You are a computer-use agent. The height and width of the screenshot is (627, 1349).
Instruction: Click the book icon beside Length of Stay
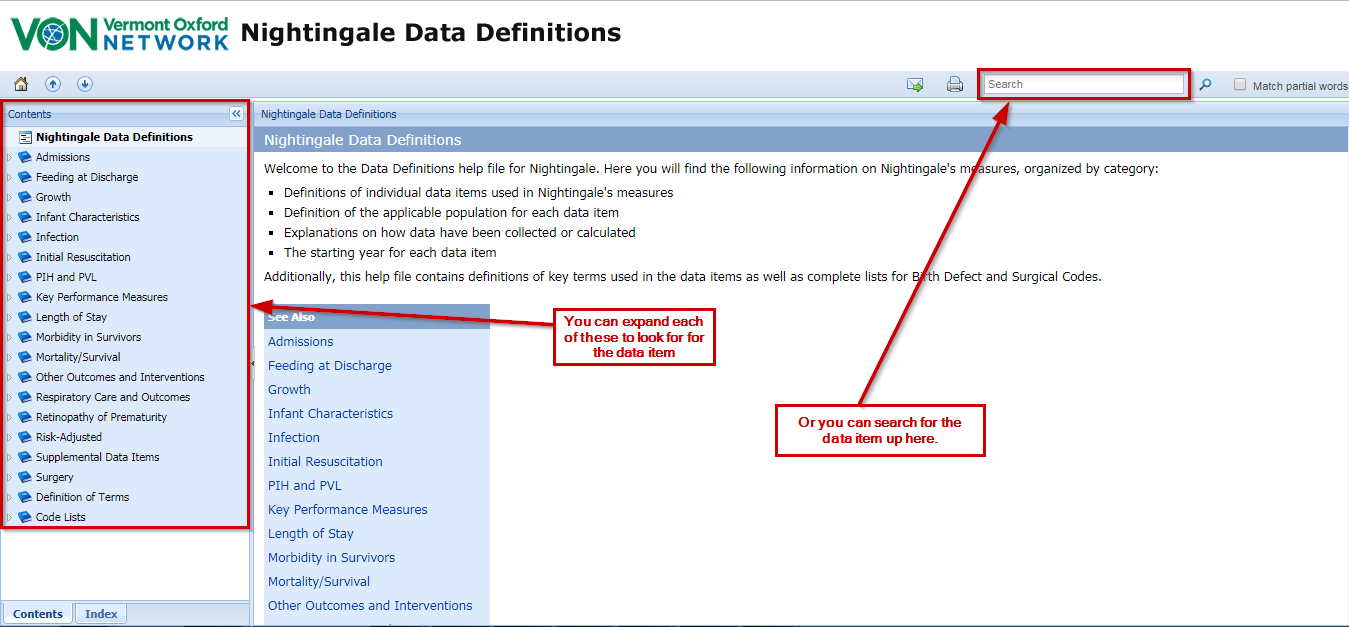point(25,317)
